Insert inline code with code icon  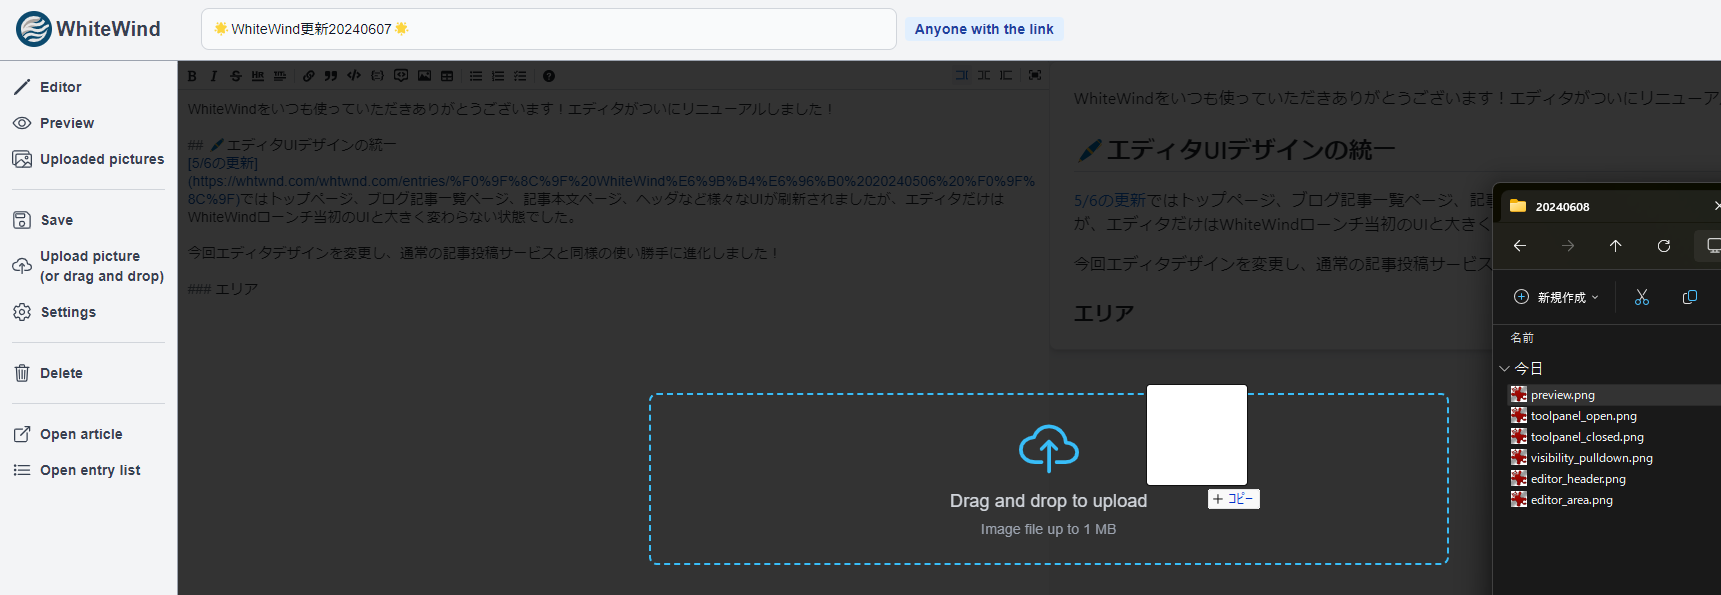click(354, 76)
